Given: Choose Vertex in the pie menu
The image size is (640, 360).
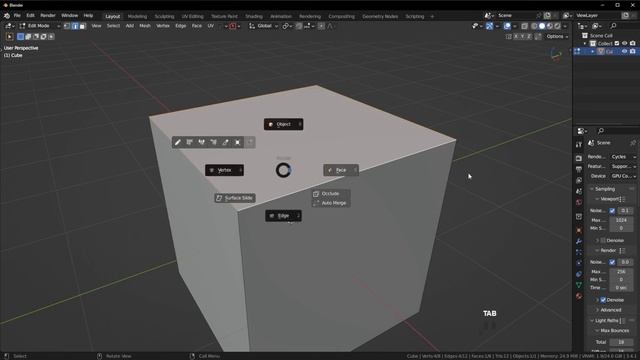Looking at the screenshot, I should click(224, 170).
